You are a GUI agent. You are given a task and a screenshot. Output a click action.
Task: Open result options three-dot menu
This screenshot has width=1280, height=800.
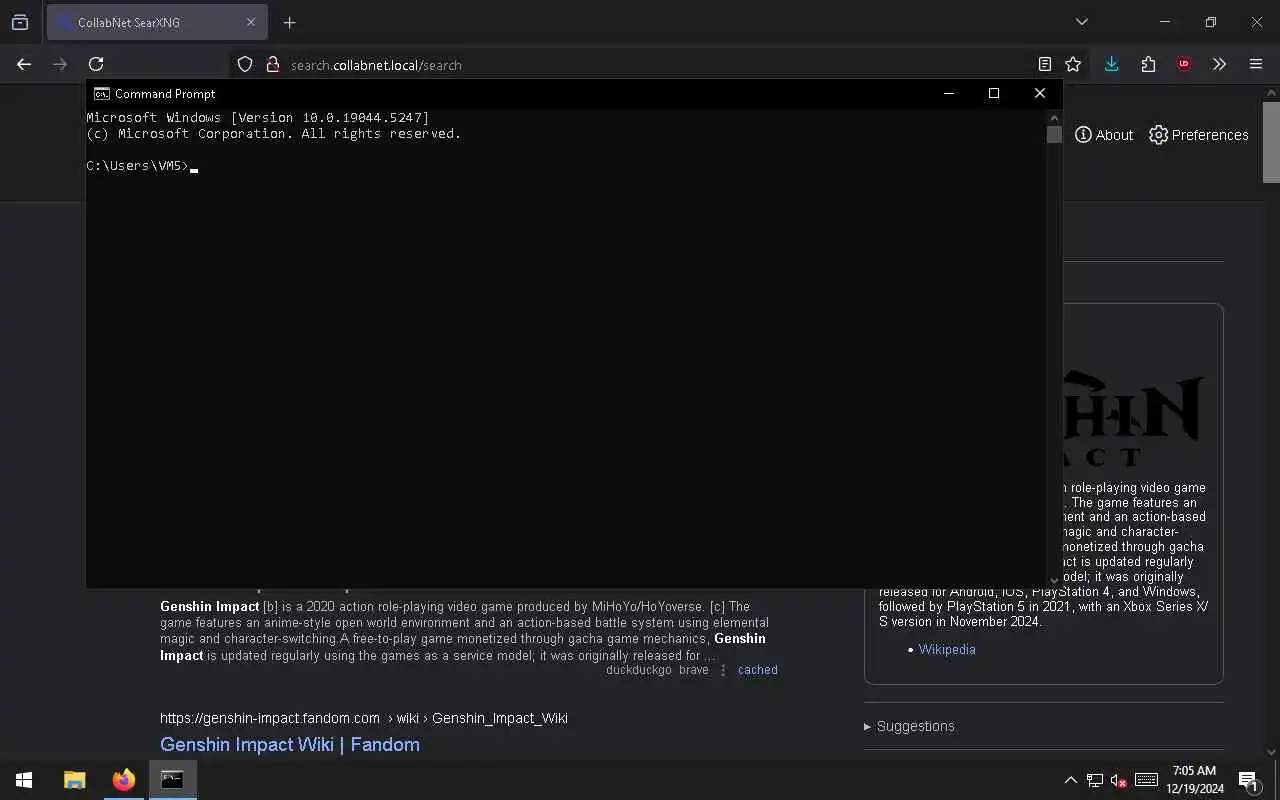click(x=723, y=670)
